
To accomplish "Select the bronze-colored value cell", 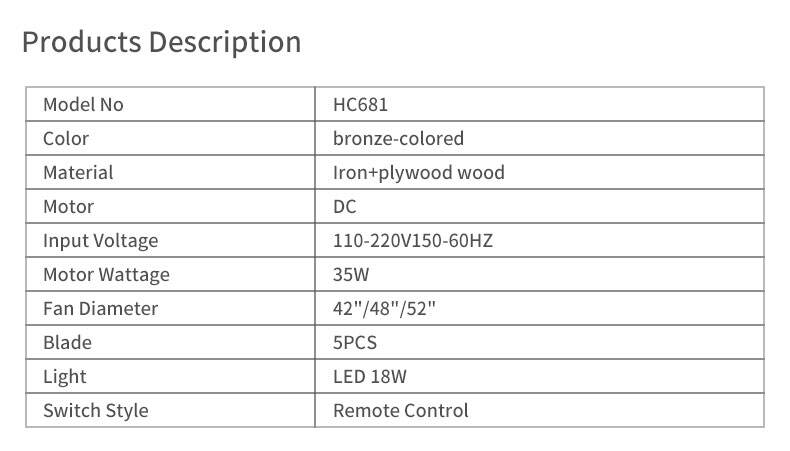I will click(398, 139).
